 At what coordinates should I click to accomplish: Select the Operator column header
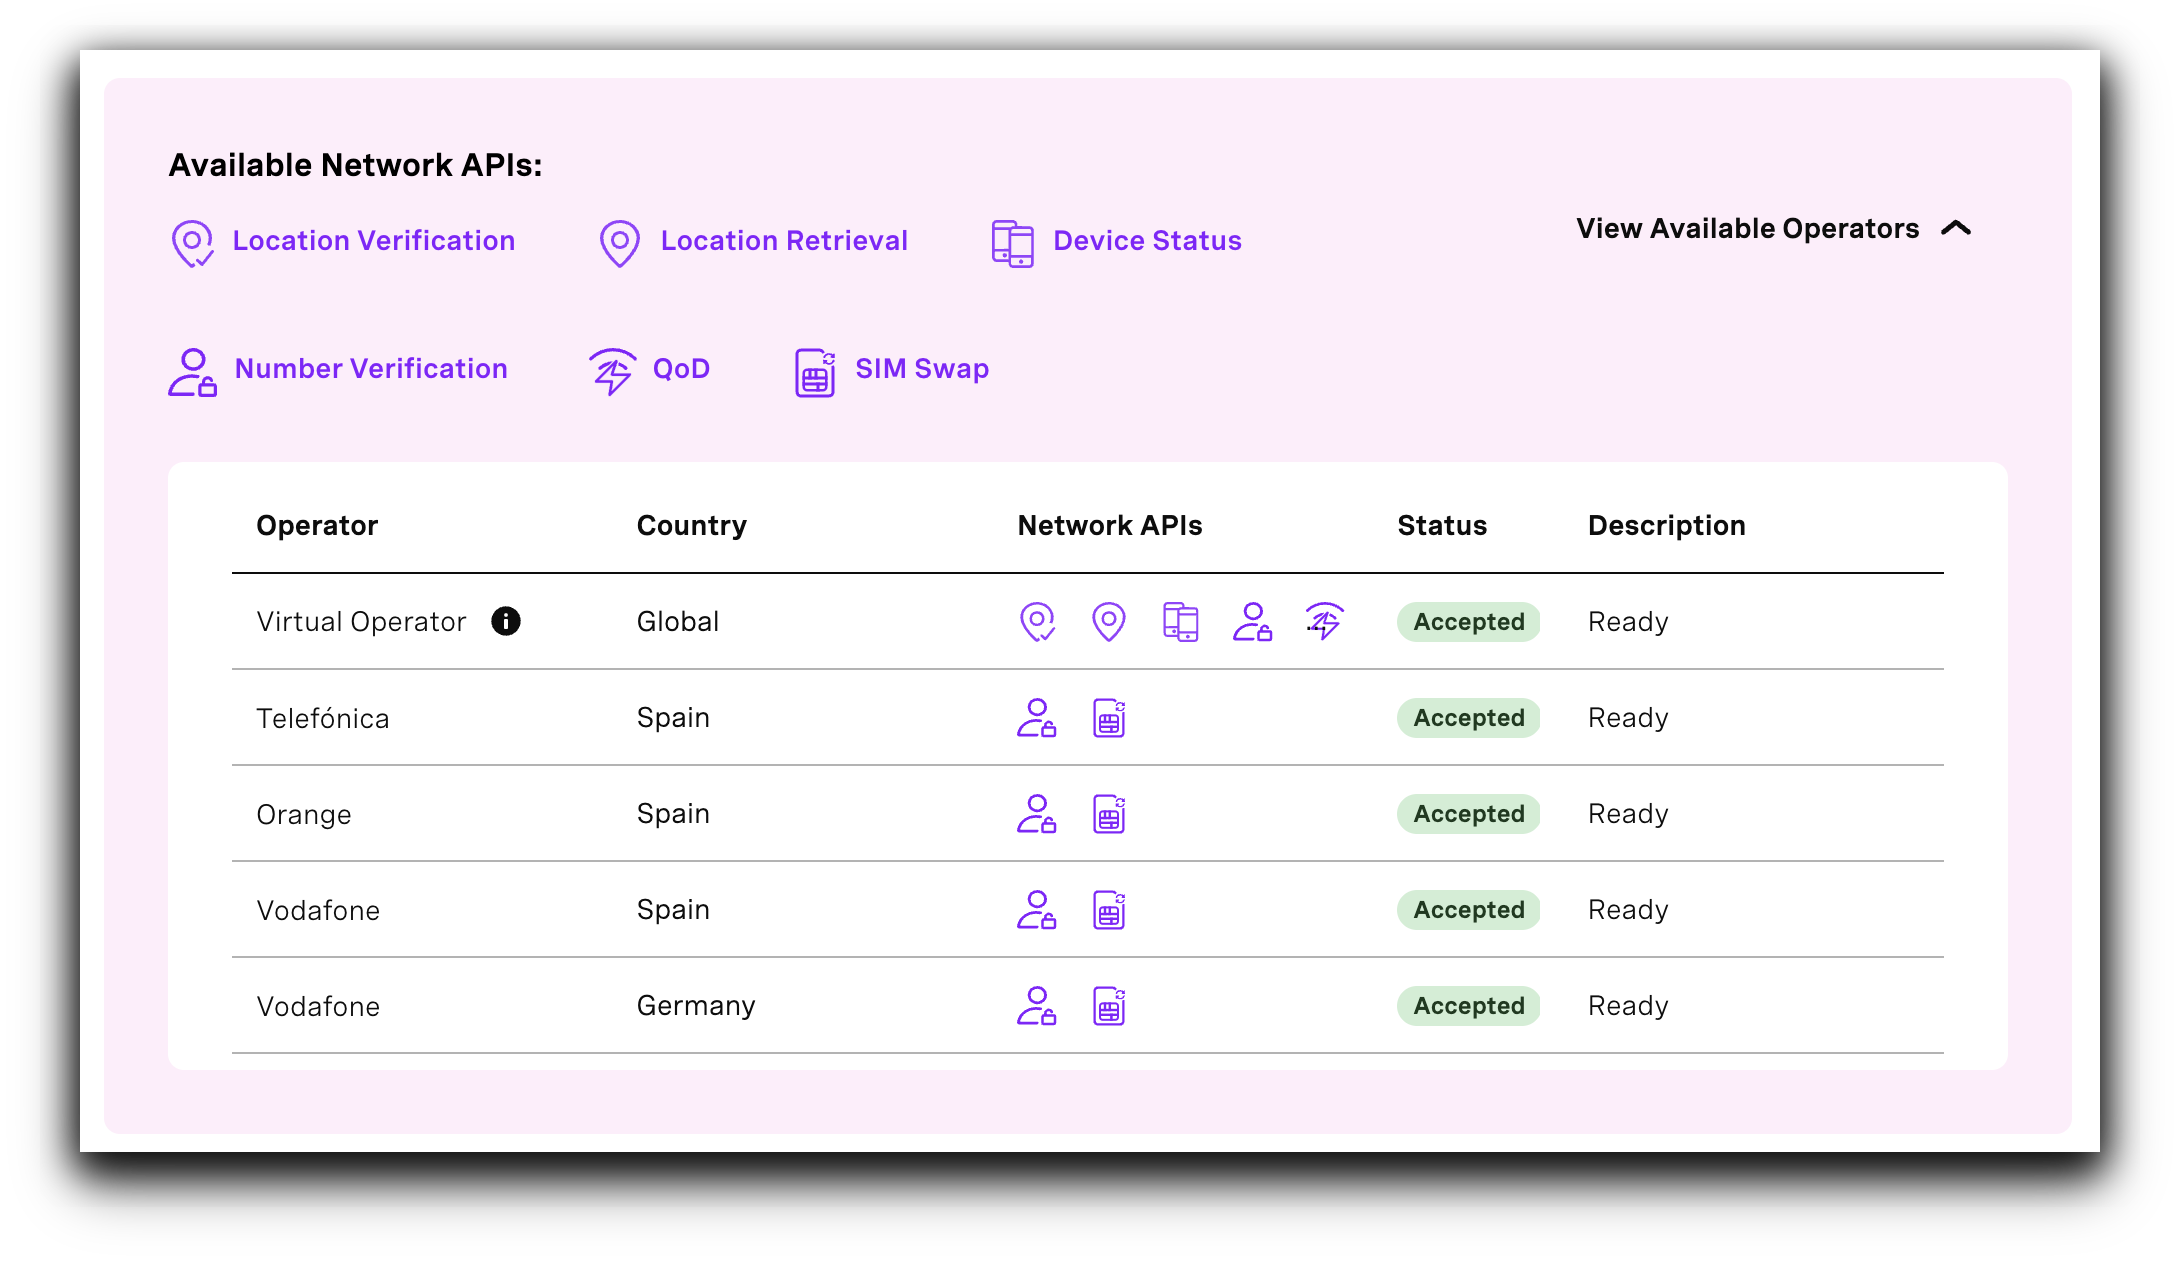pyautogui.click(x=317, y=525)
